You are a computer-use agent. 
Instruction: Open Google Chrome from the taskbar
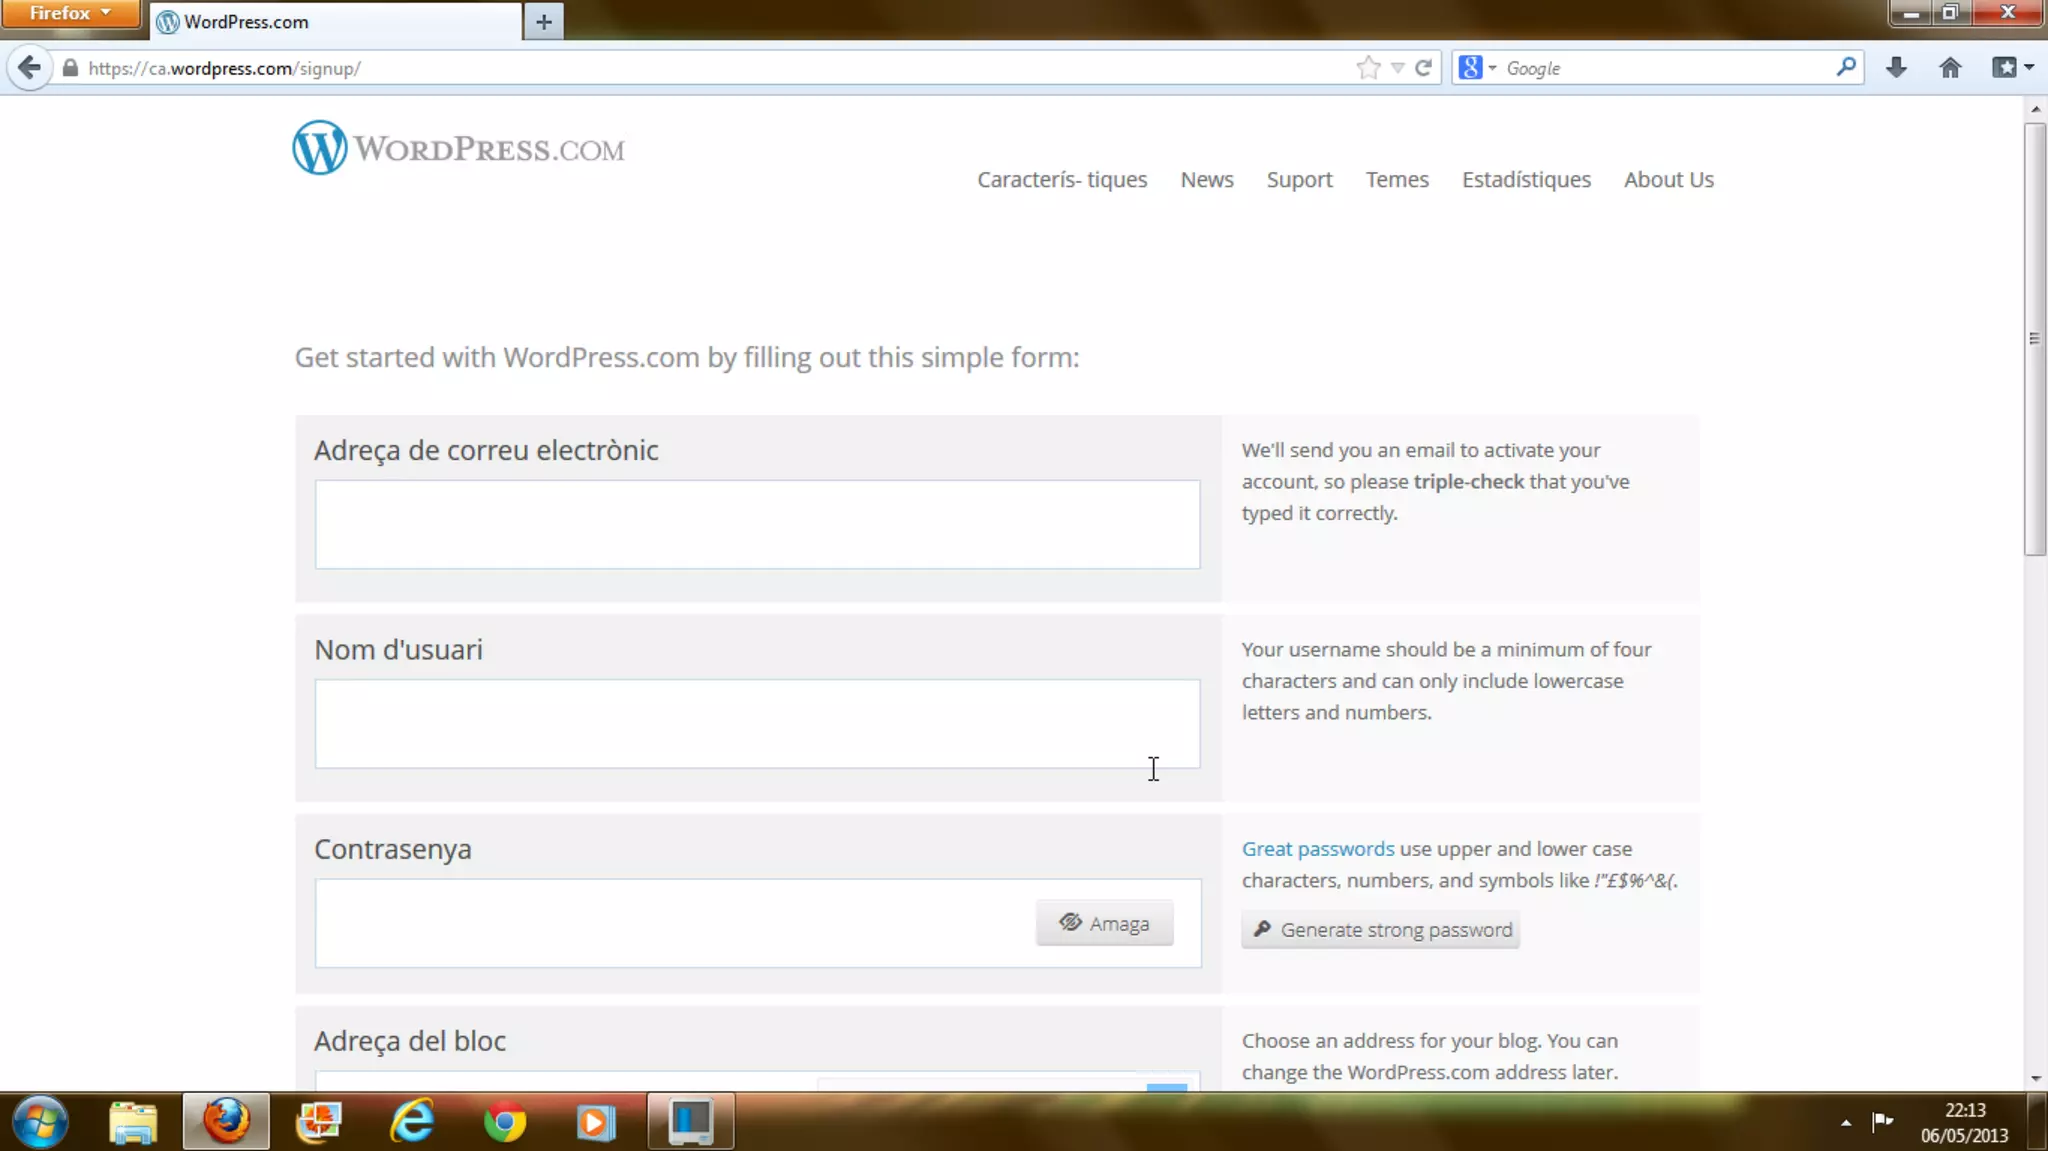tap(505, 1122)
